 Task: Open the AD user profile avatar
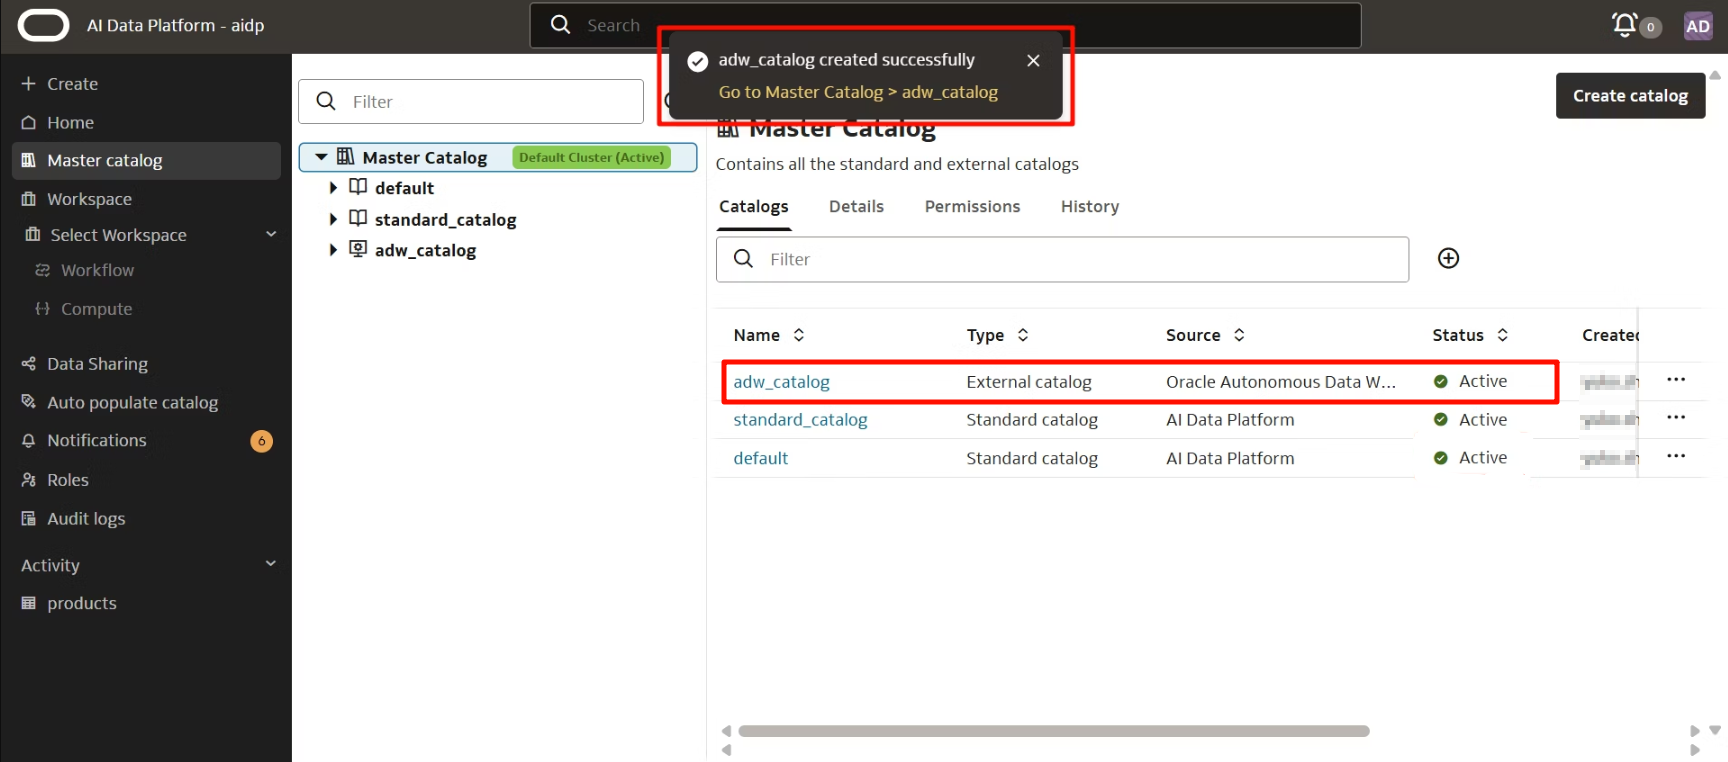point(1698,26)
